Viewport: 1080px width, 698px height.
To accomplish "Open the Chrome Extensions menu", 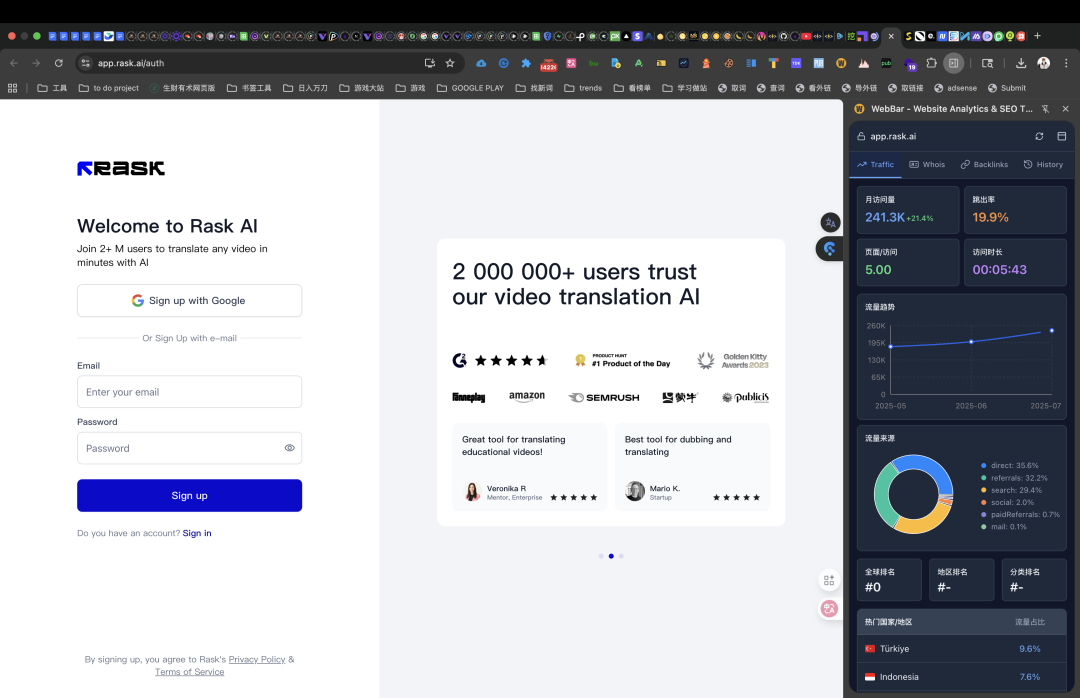I will [931, 63].
